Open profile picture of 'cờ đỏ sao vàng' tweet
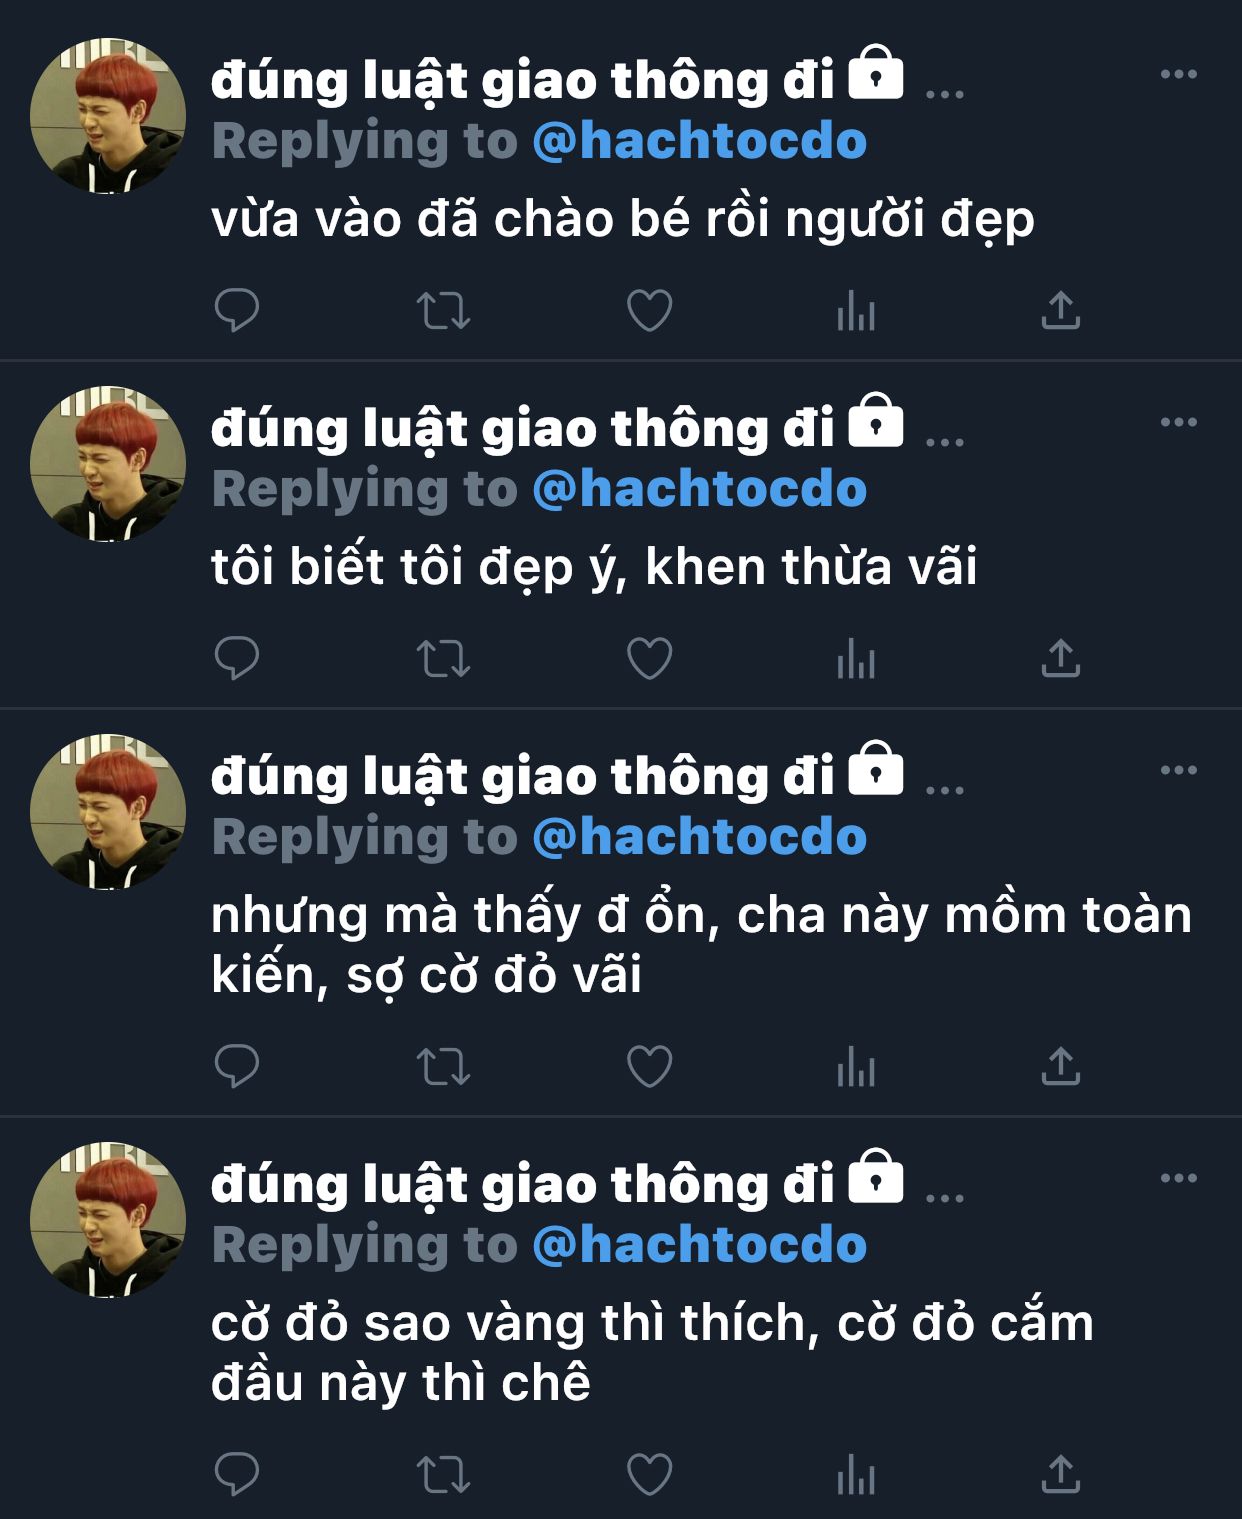 [x=108, y=1220]
